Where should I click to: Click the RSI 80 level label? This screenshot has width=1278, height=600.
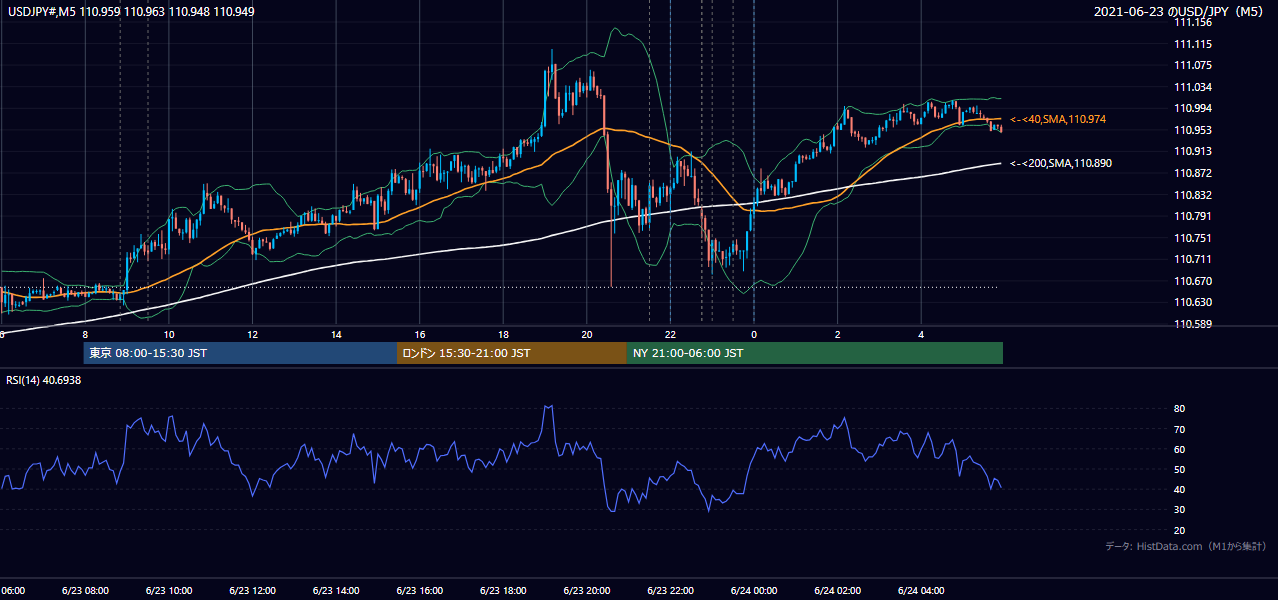(1180, 409)
